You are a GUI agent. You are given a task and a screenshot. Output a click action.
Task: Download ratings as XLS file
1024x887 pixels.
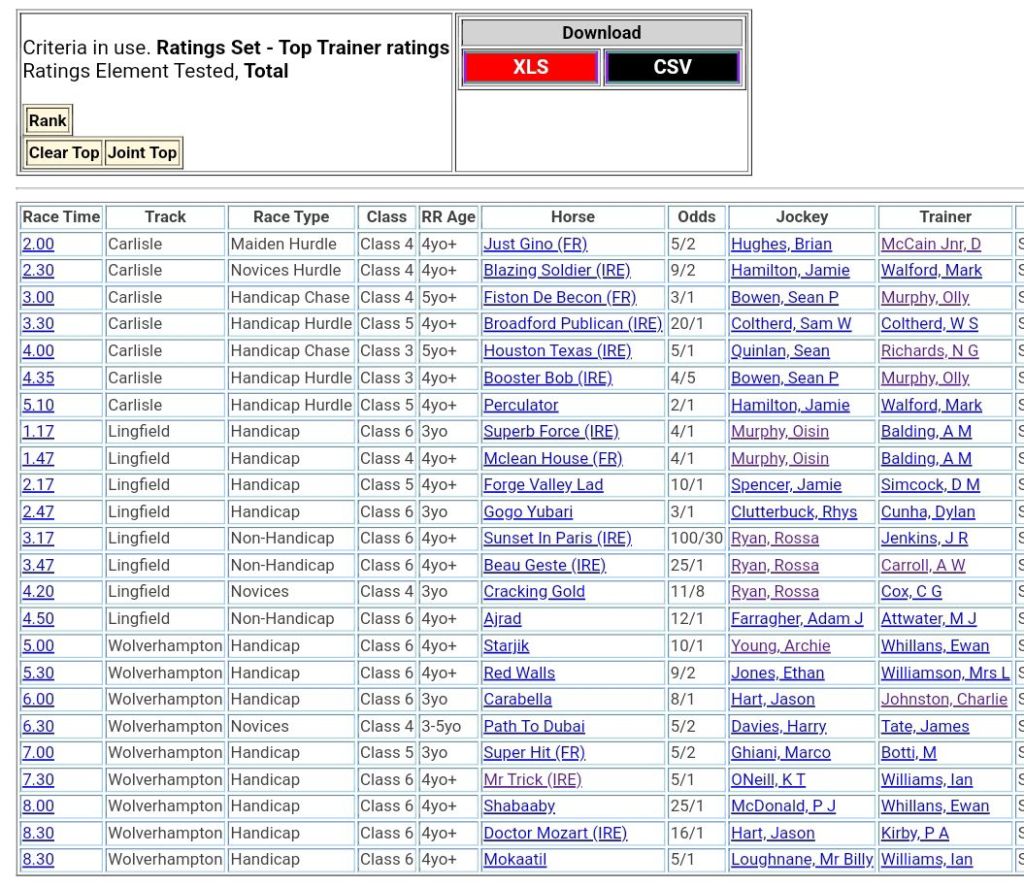pos(530,67)
